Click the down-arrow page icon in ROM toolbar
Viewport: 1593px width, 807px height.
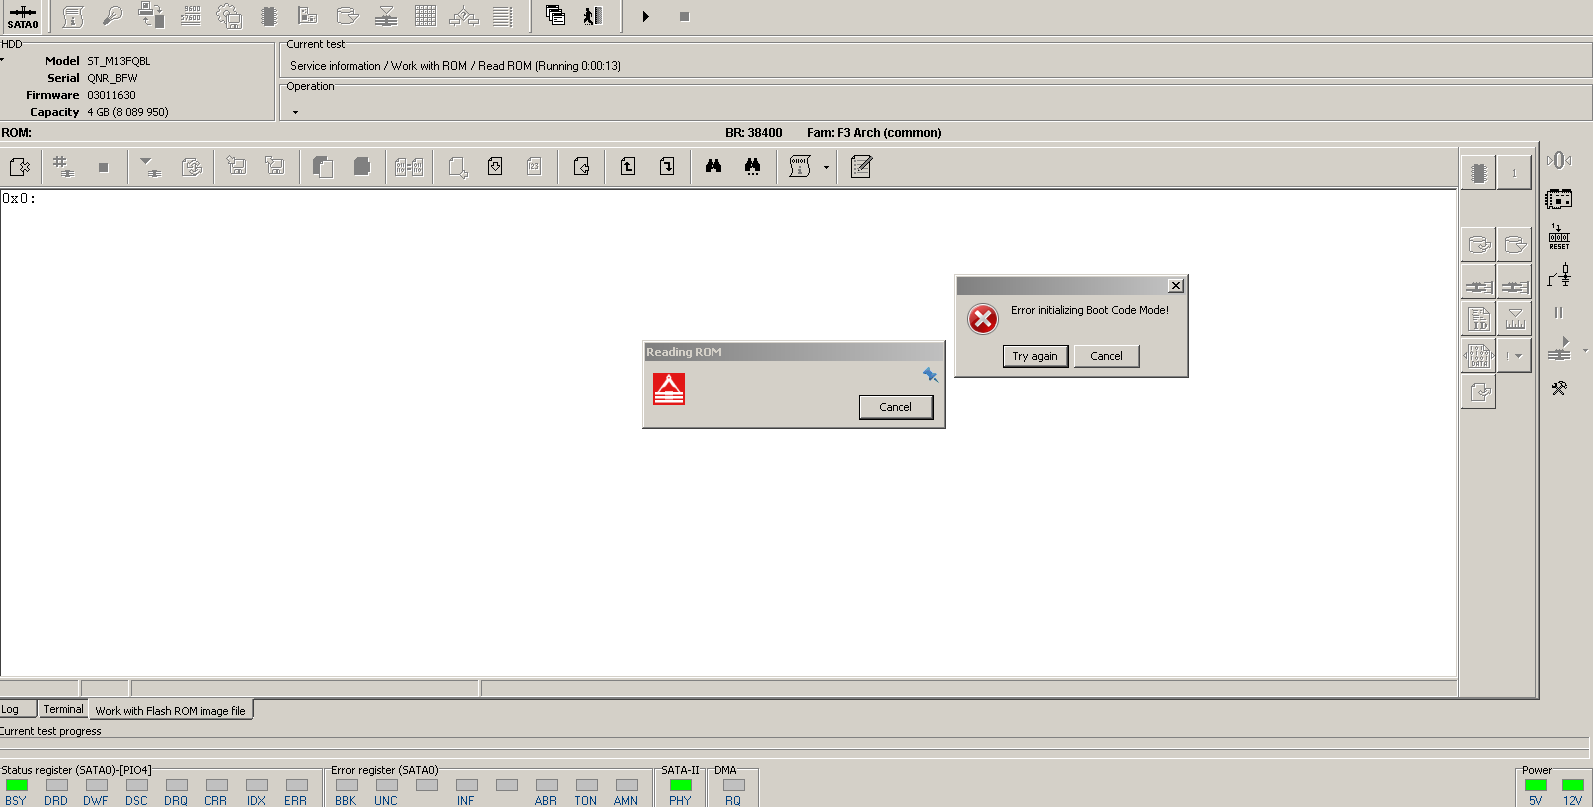click(667, 166)
